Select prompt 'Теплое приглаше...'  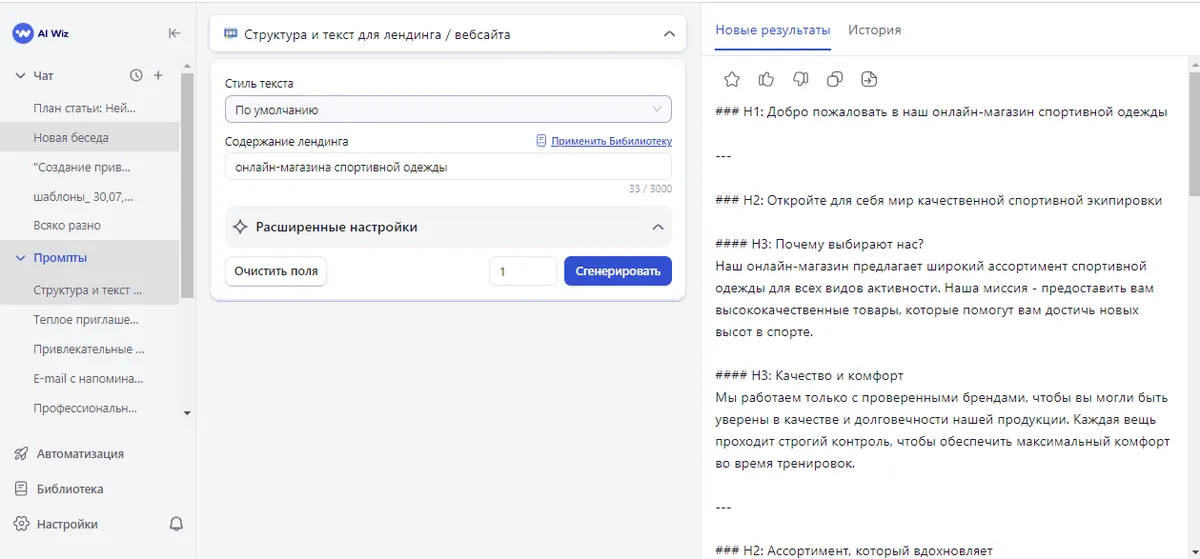(90, 320)
